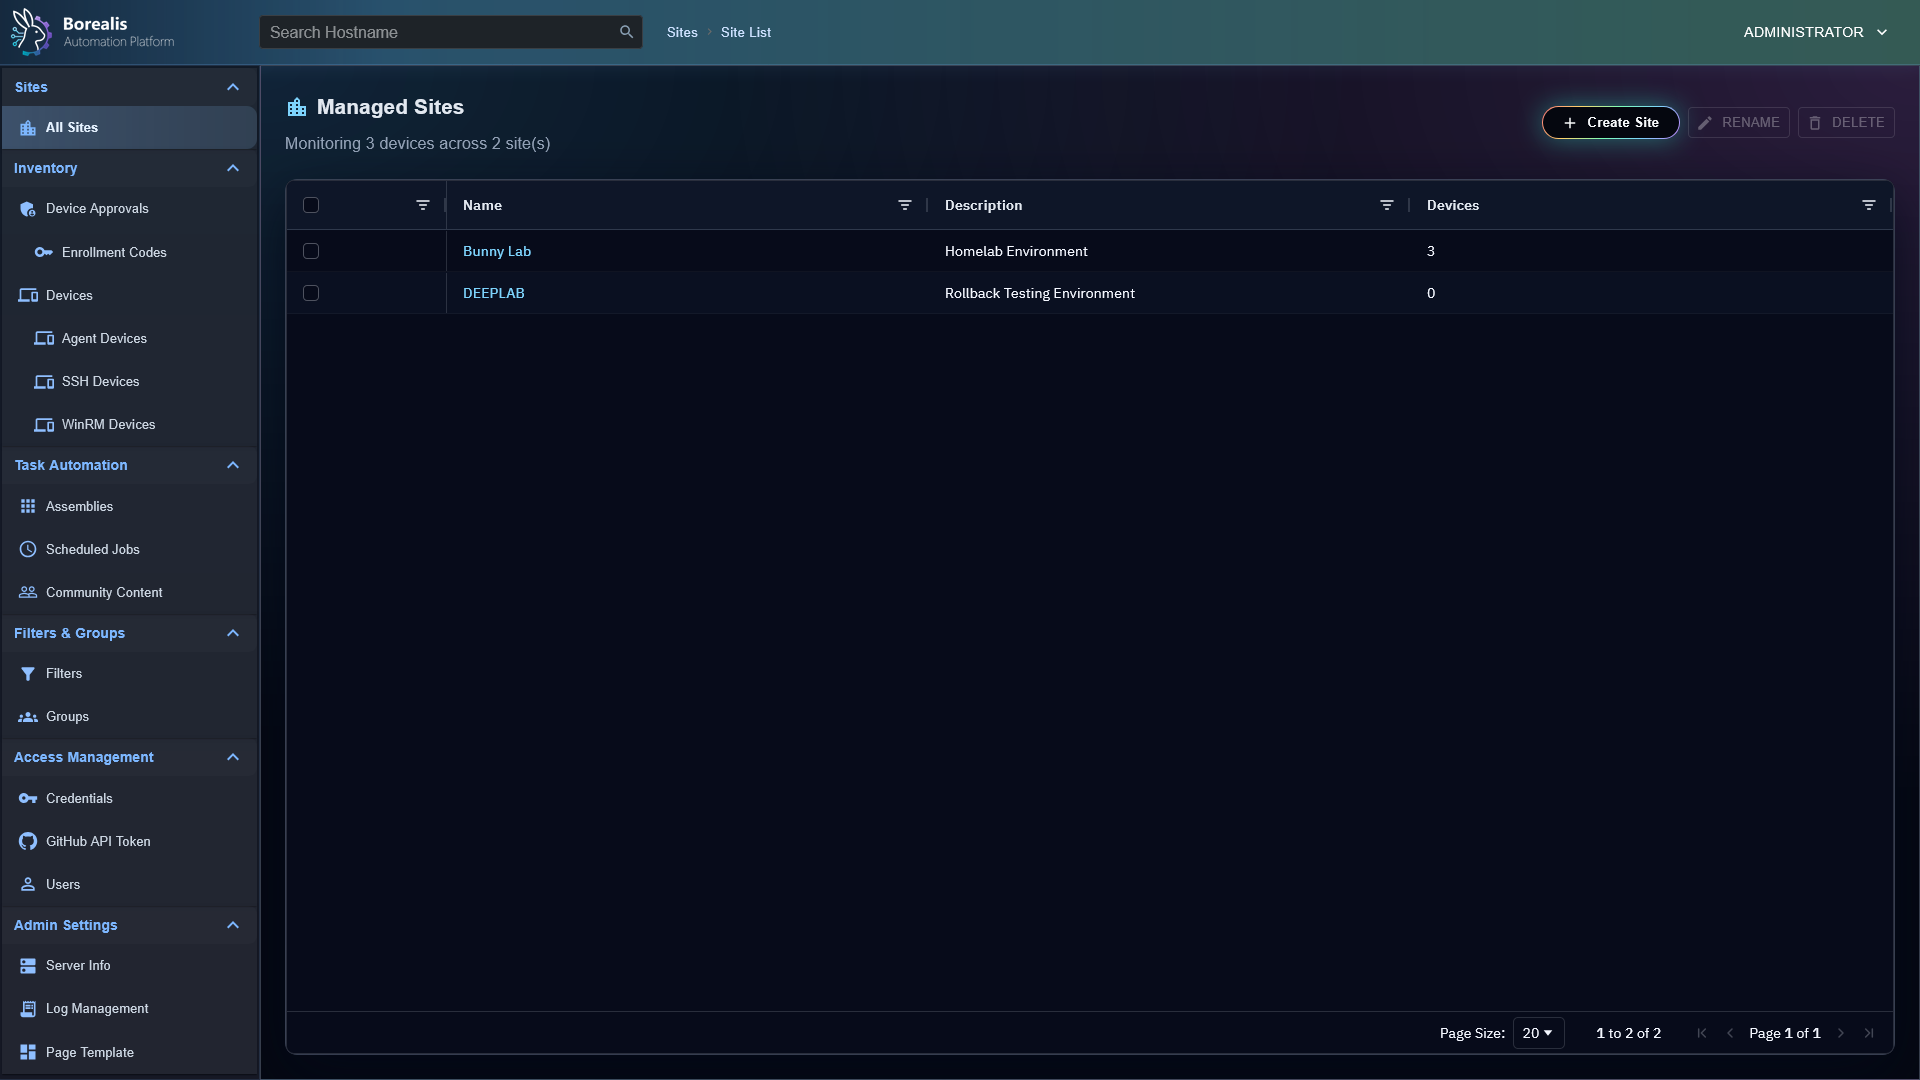This screenshot has height=1080, width=1920.
Task: Click the GitHub API Token octocat icon
Action: click(28, 841)
